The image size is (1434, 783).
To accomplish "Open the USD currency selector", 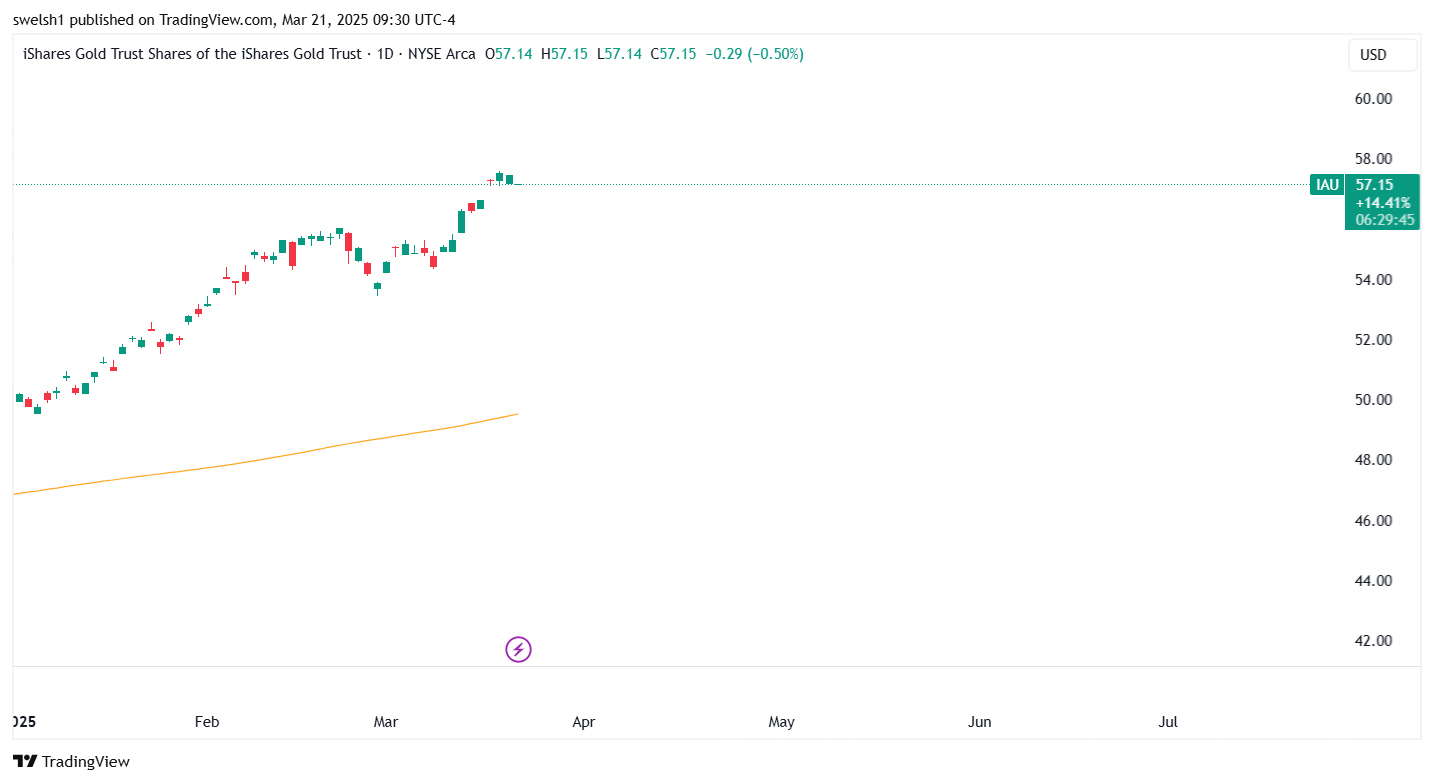I will (x=1382, y=55).
